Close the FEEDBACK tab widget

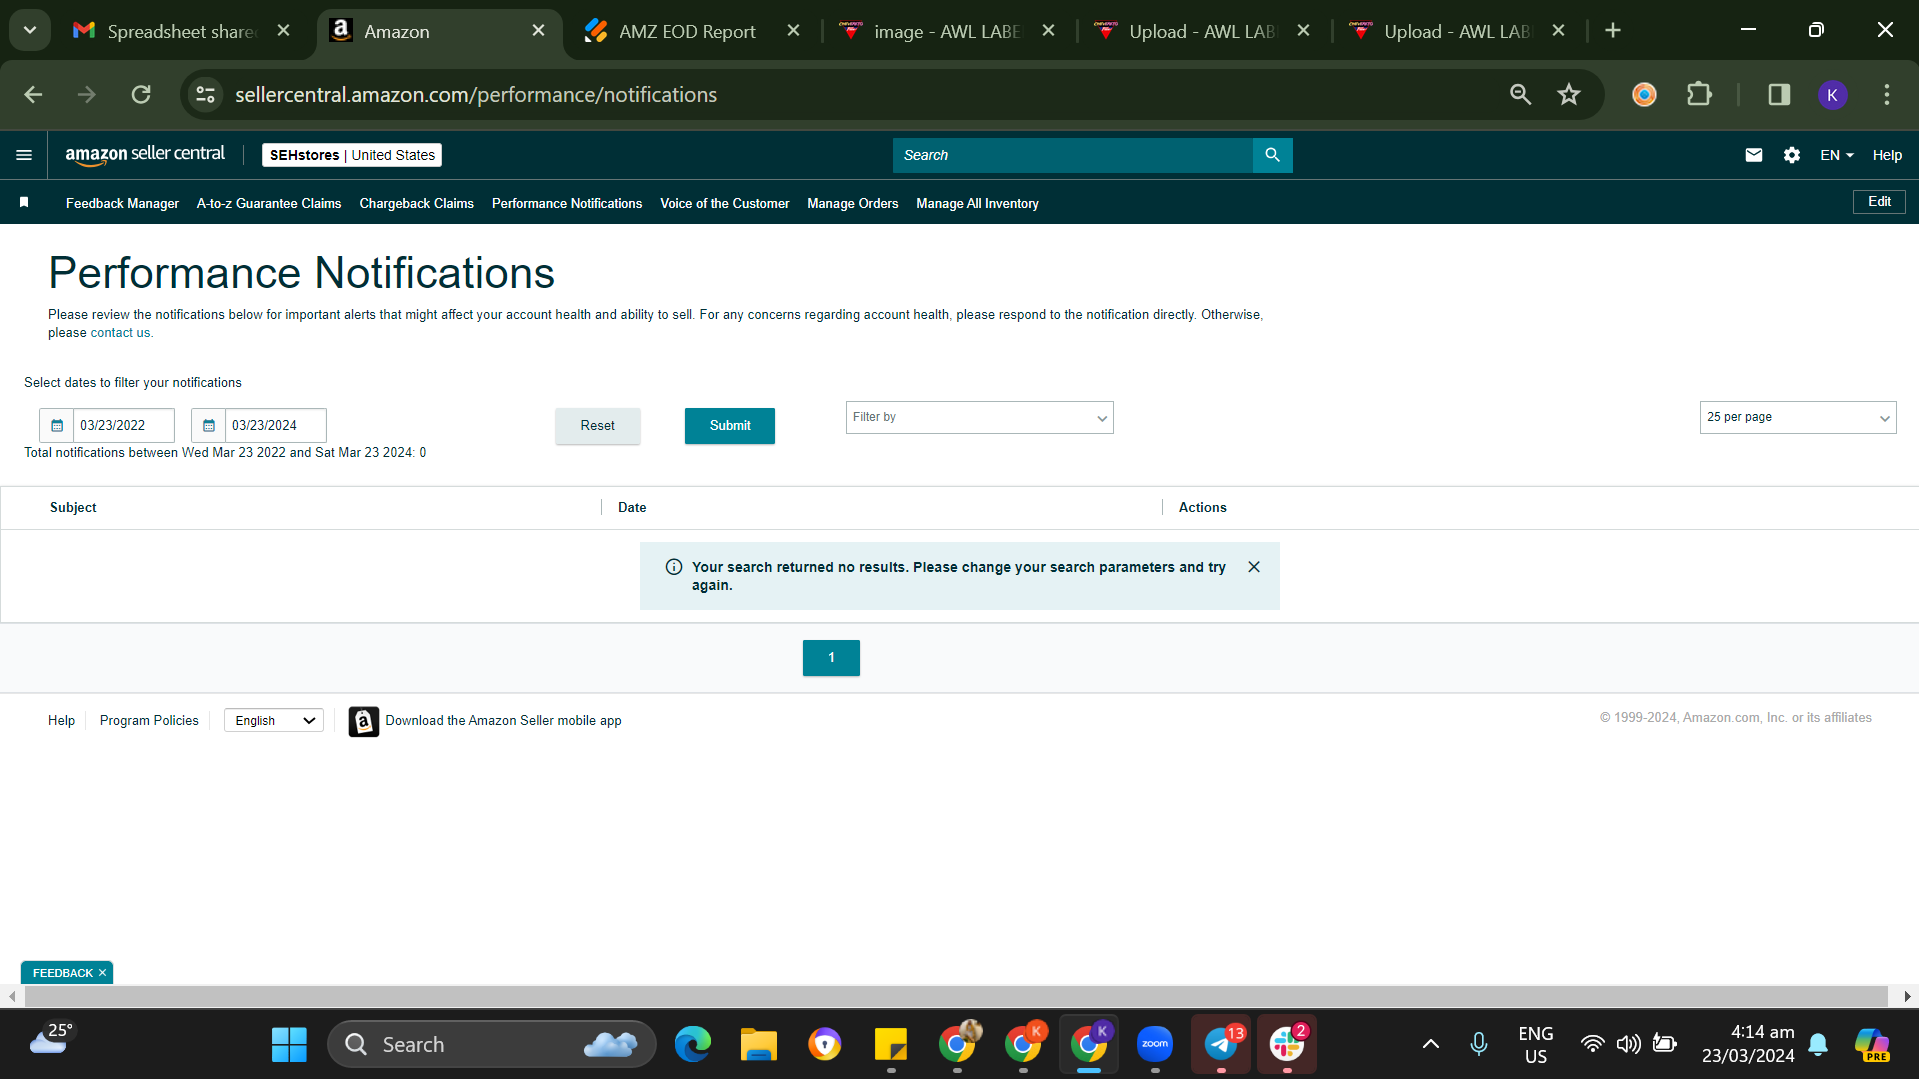102,972
